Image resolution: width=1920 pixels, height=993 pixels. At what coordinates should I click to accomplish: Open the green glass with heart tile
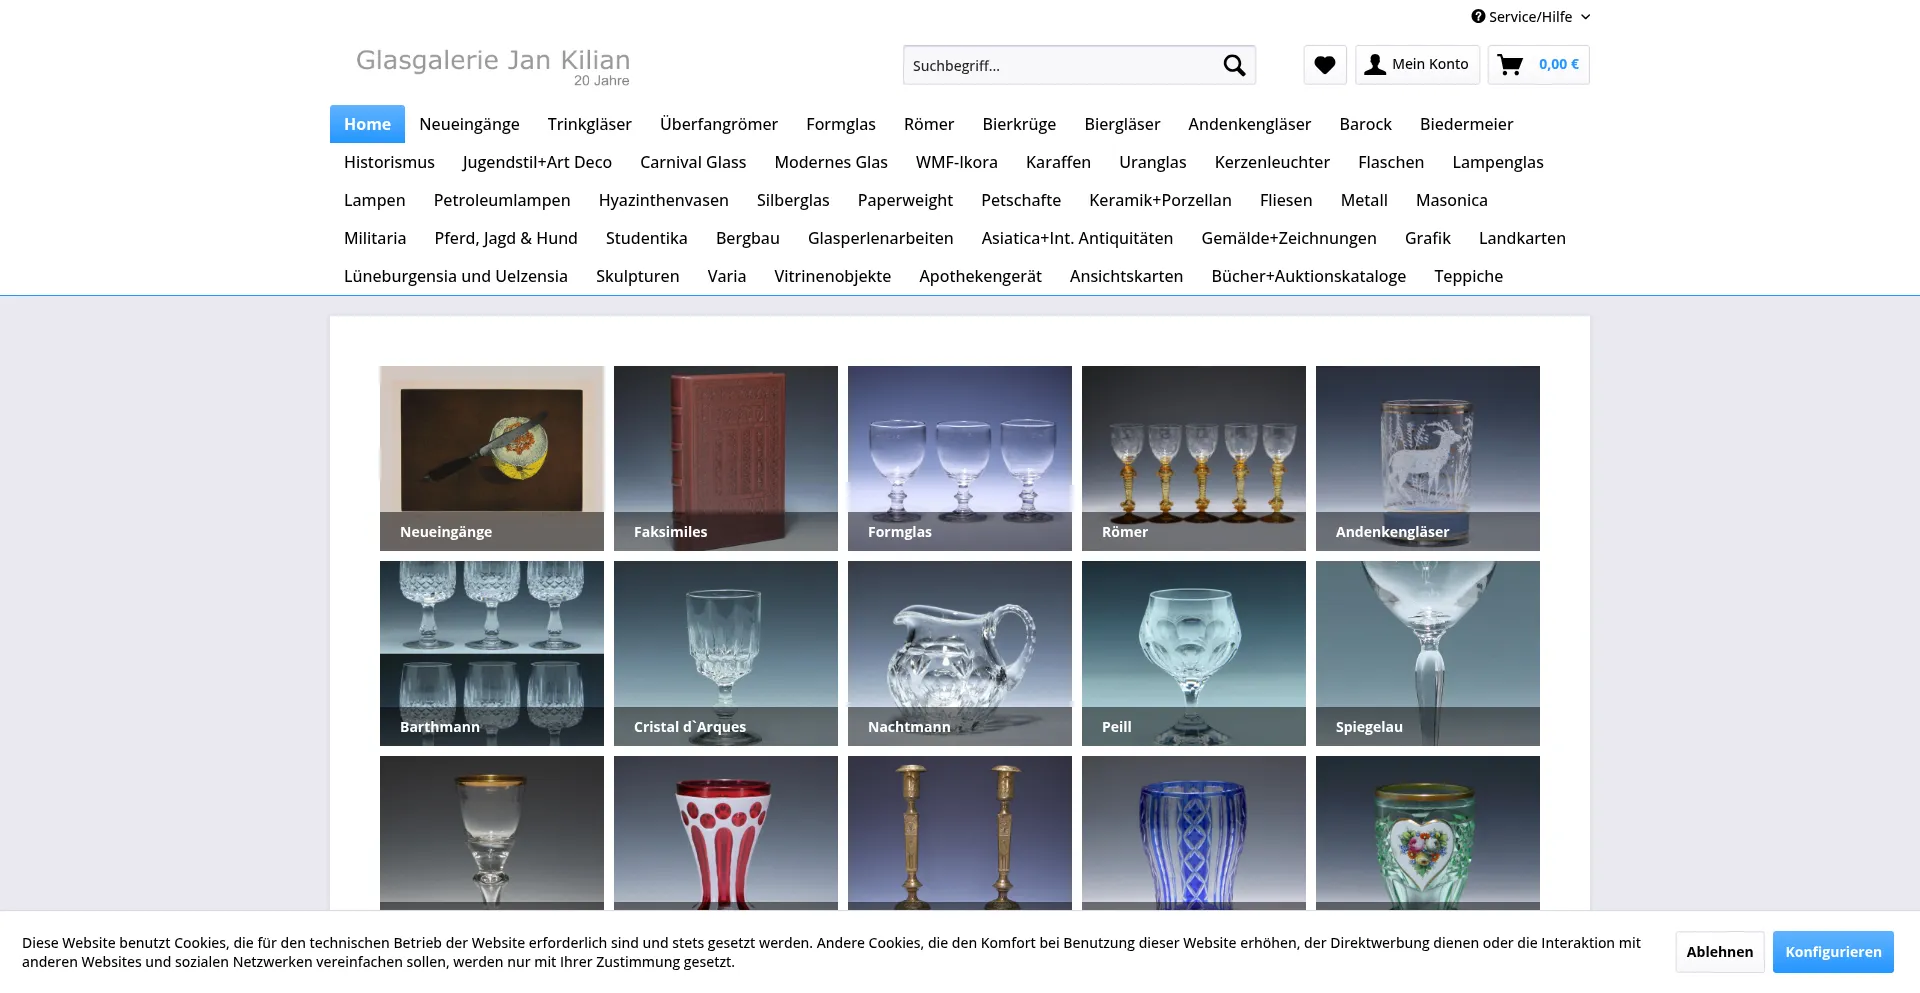(x=1428, y=833)
